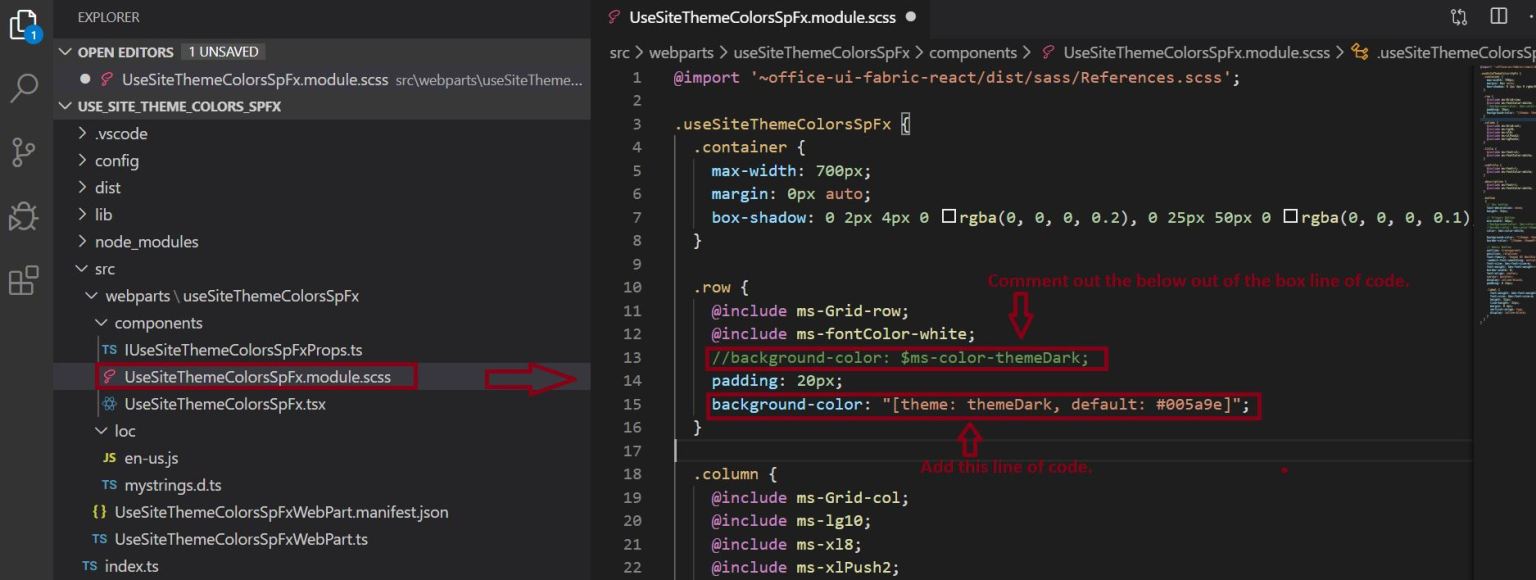Split the editor using the split icon

pyautogui.click(x=1497, y=16)
